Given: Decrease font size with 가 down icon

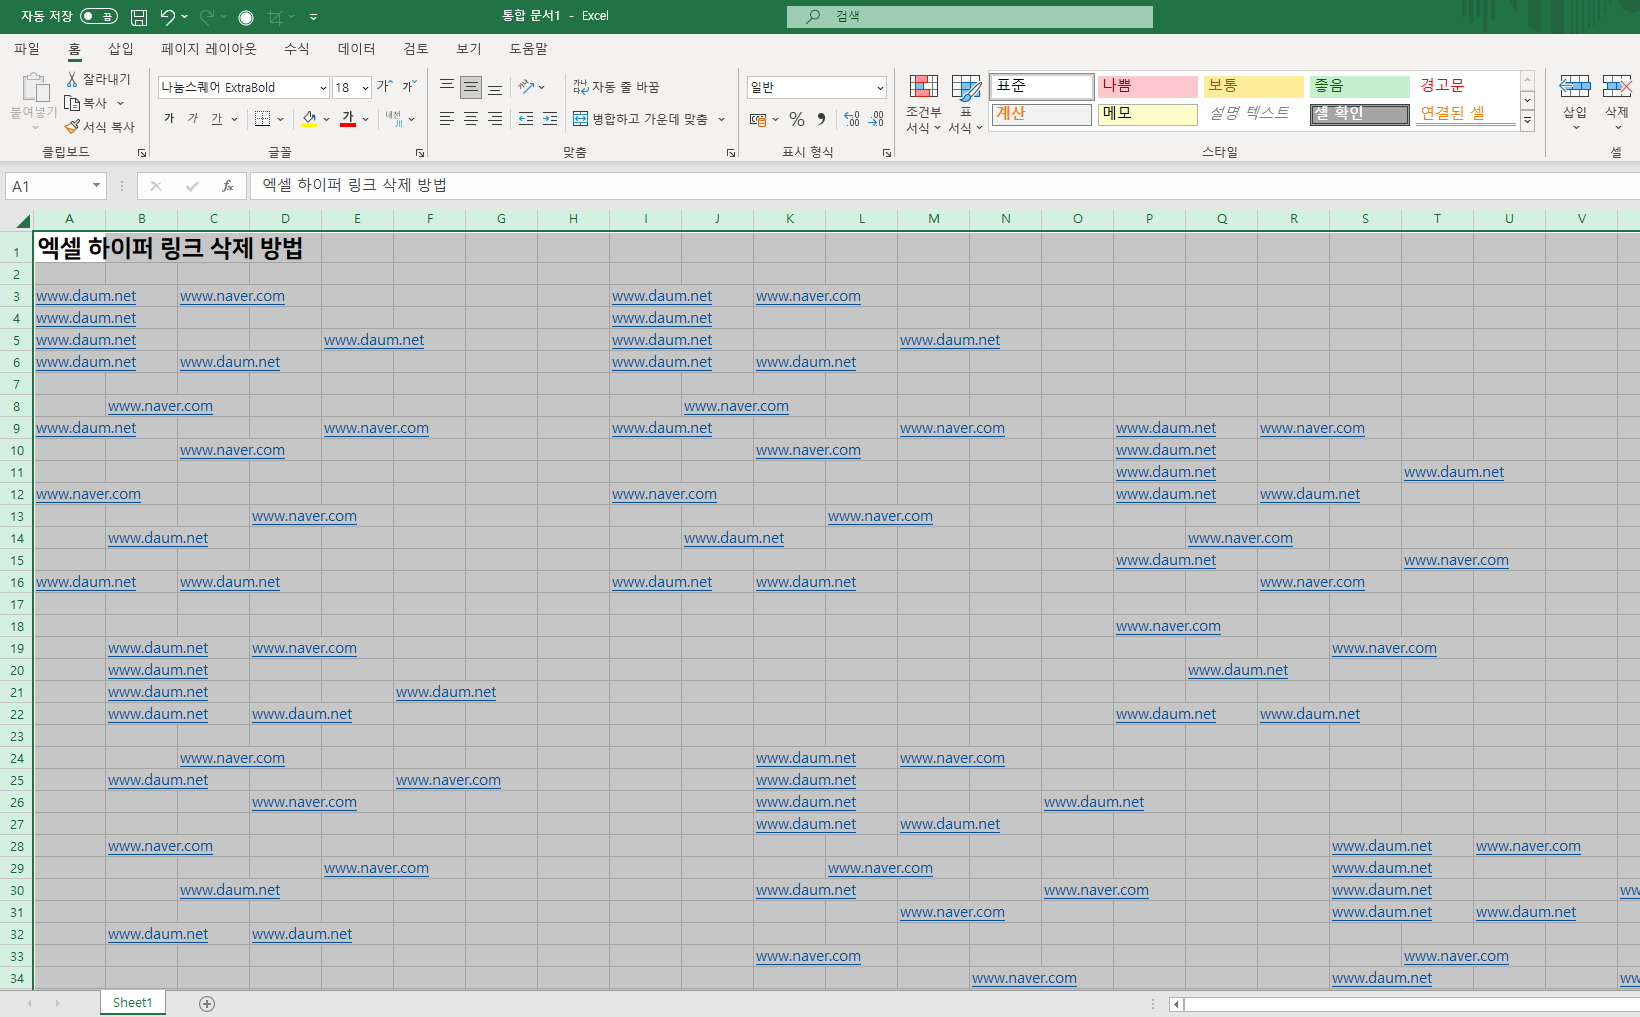Looking at the screenshot, I should click(x=408, y=87).
